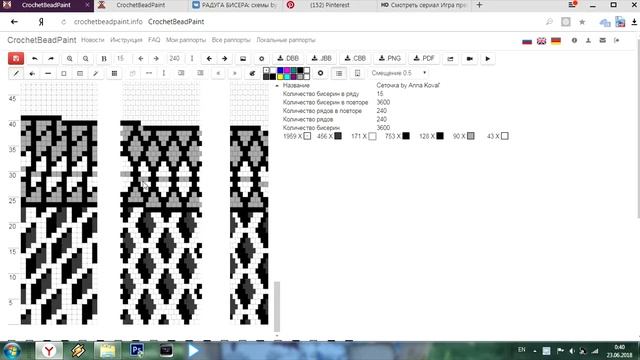Export pattern as PNG image

(x=389, y=58)
